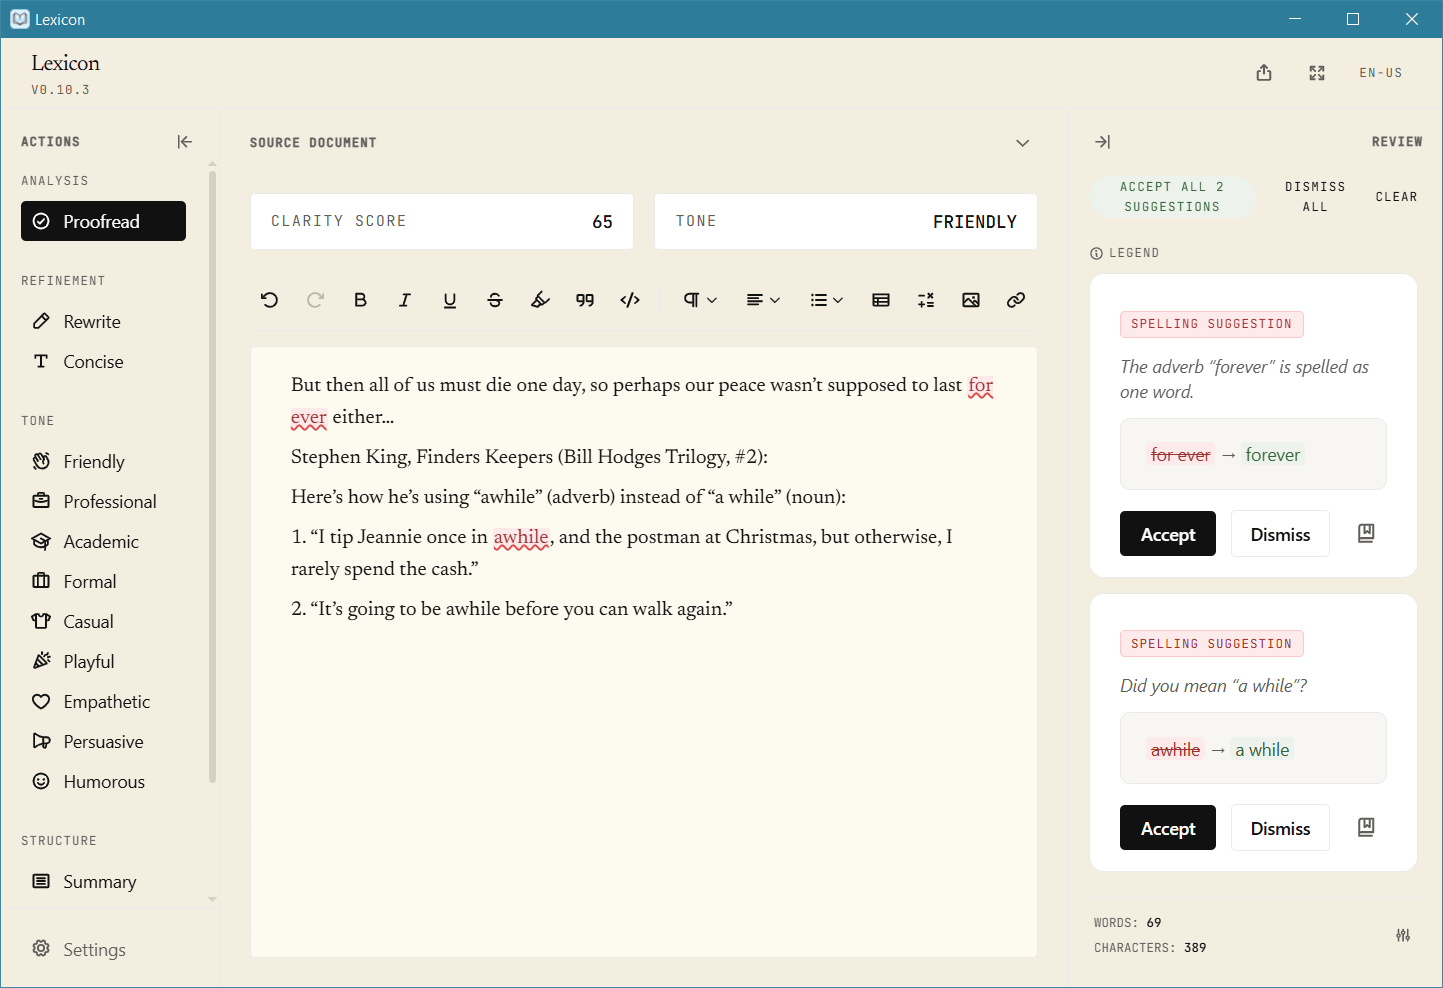
Task: Click the Tone Friendly card
Action: pyautogui.click(x=846, y=221)
